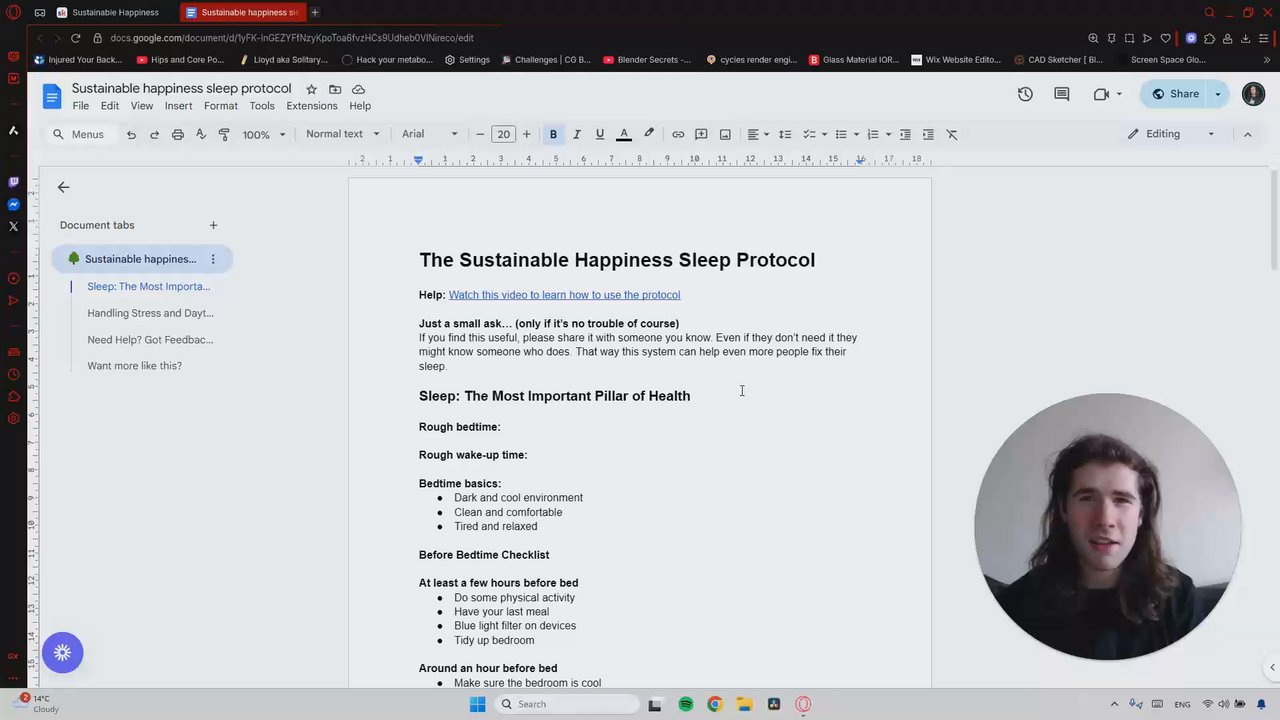Screen dimensions: 1280x720
Task: Toggle underline formatting
Action: pos(600,134)
